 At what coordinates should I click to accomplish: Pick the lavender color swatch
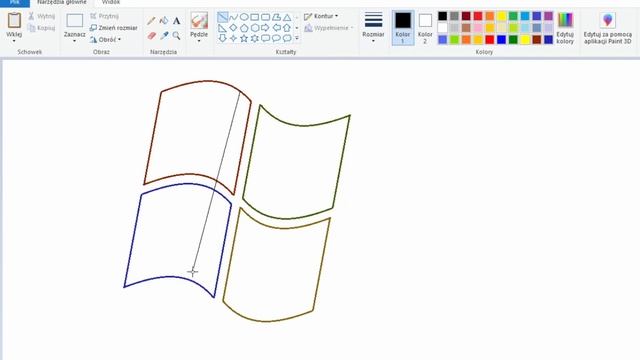tap(549, 28)
